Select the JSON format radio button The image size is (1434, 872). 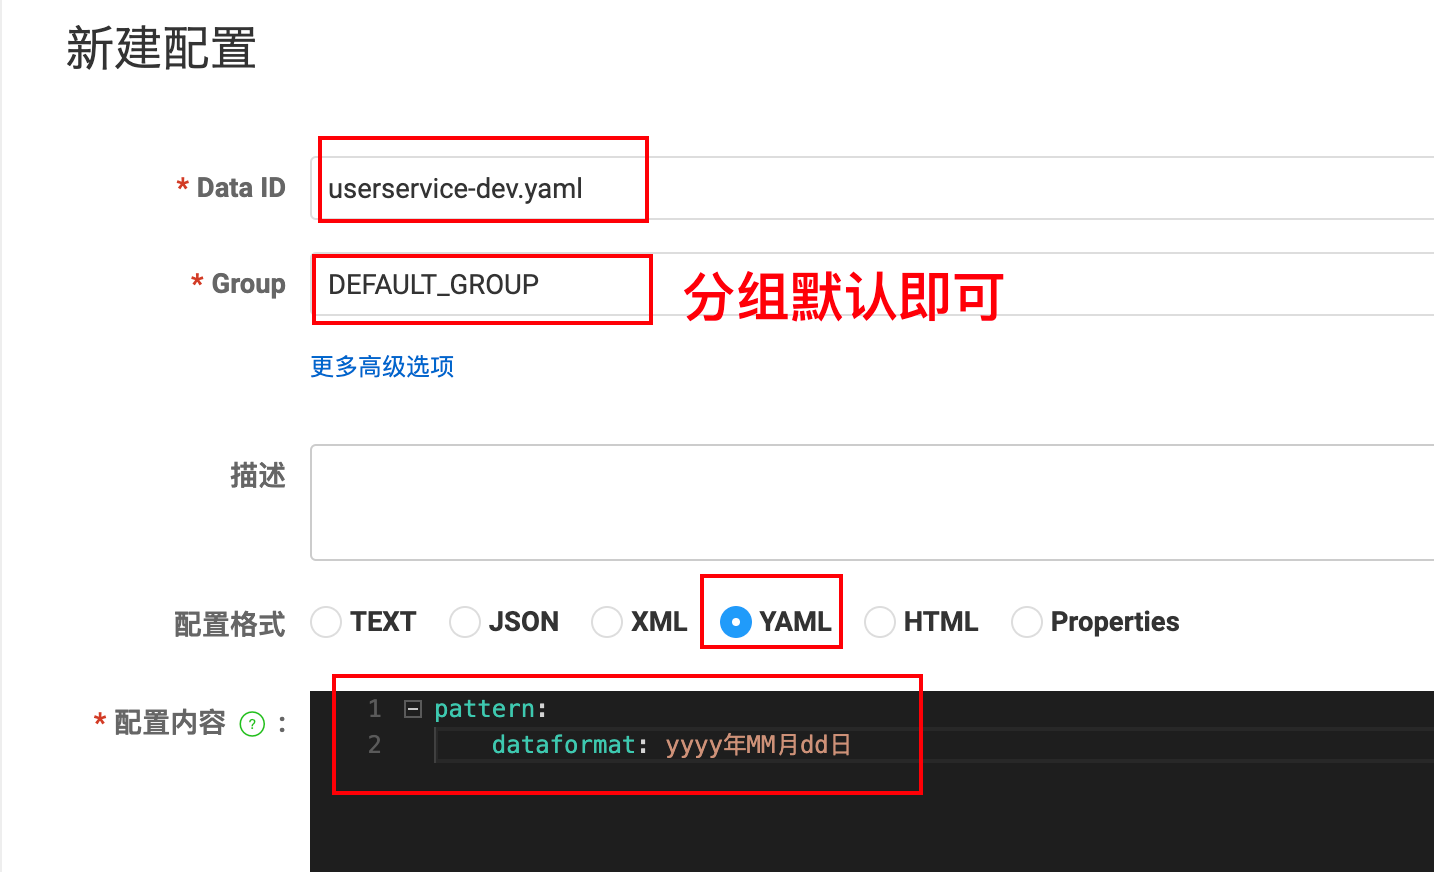[x=465, y=622]
